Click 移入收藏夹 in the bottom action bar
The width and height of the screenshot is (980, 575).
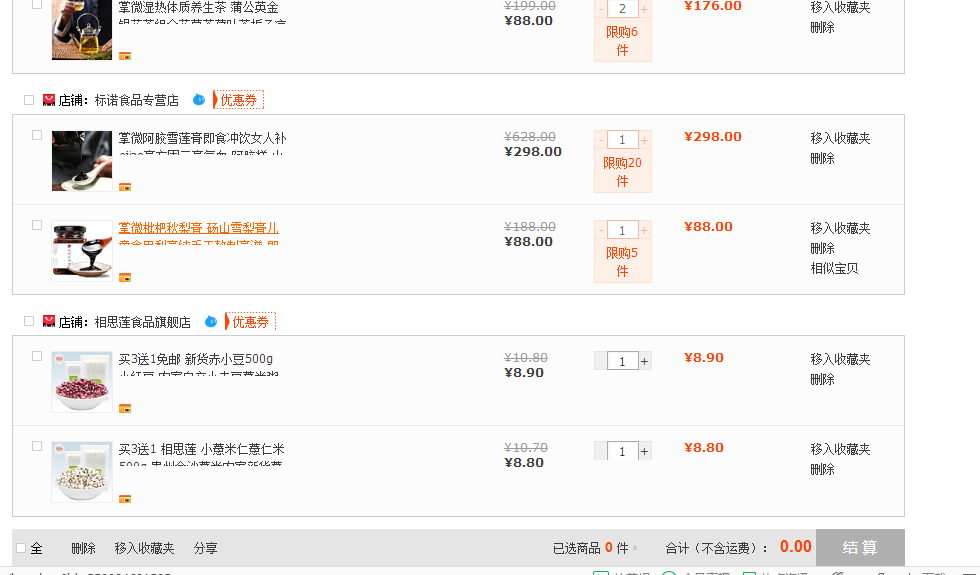(x=144, y=548)
